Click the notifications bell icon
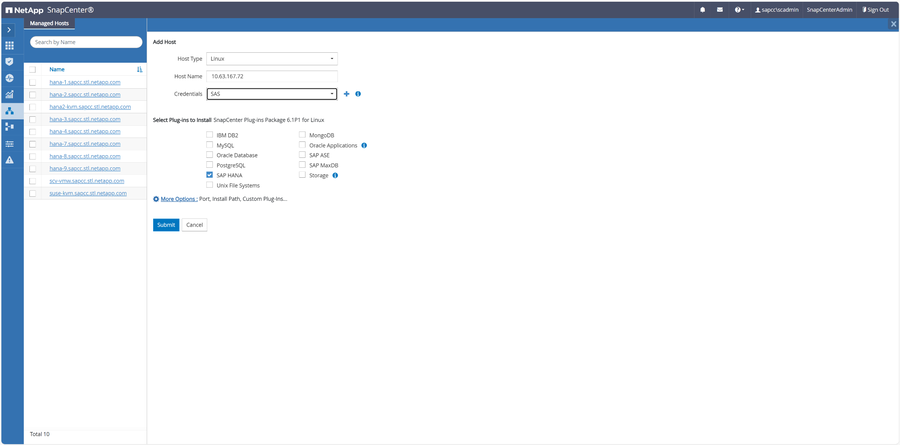 coord(703,10)
